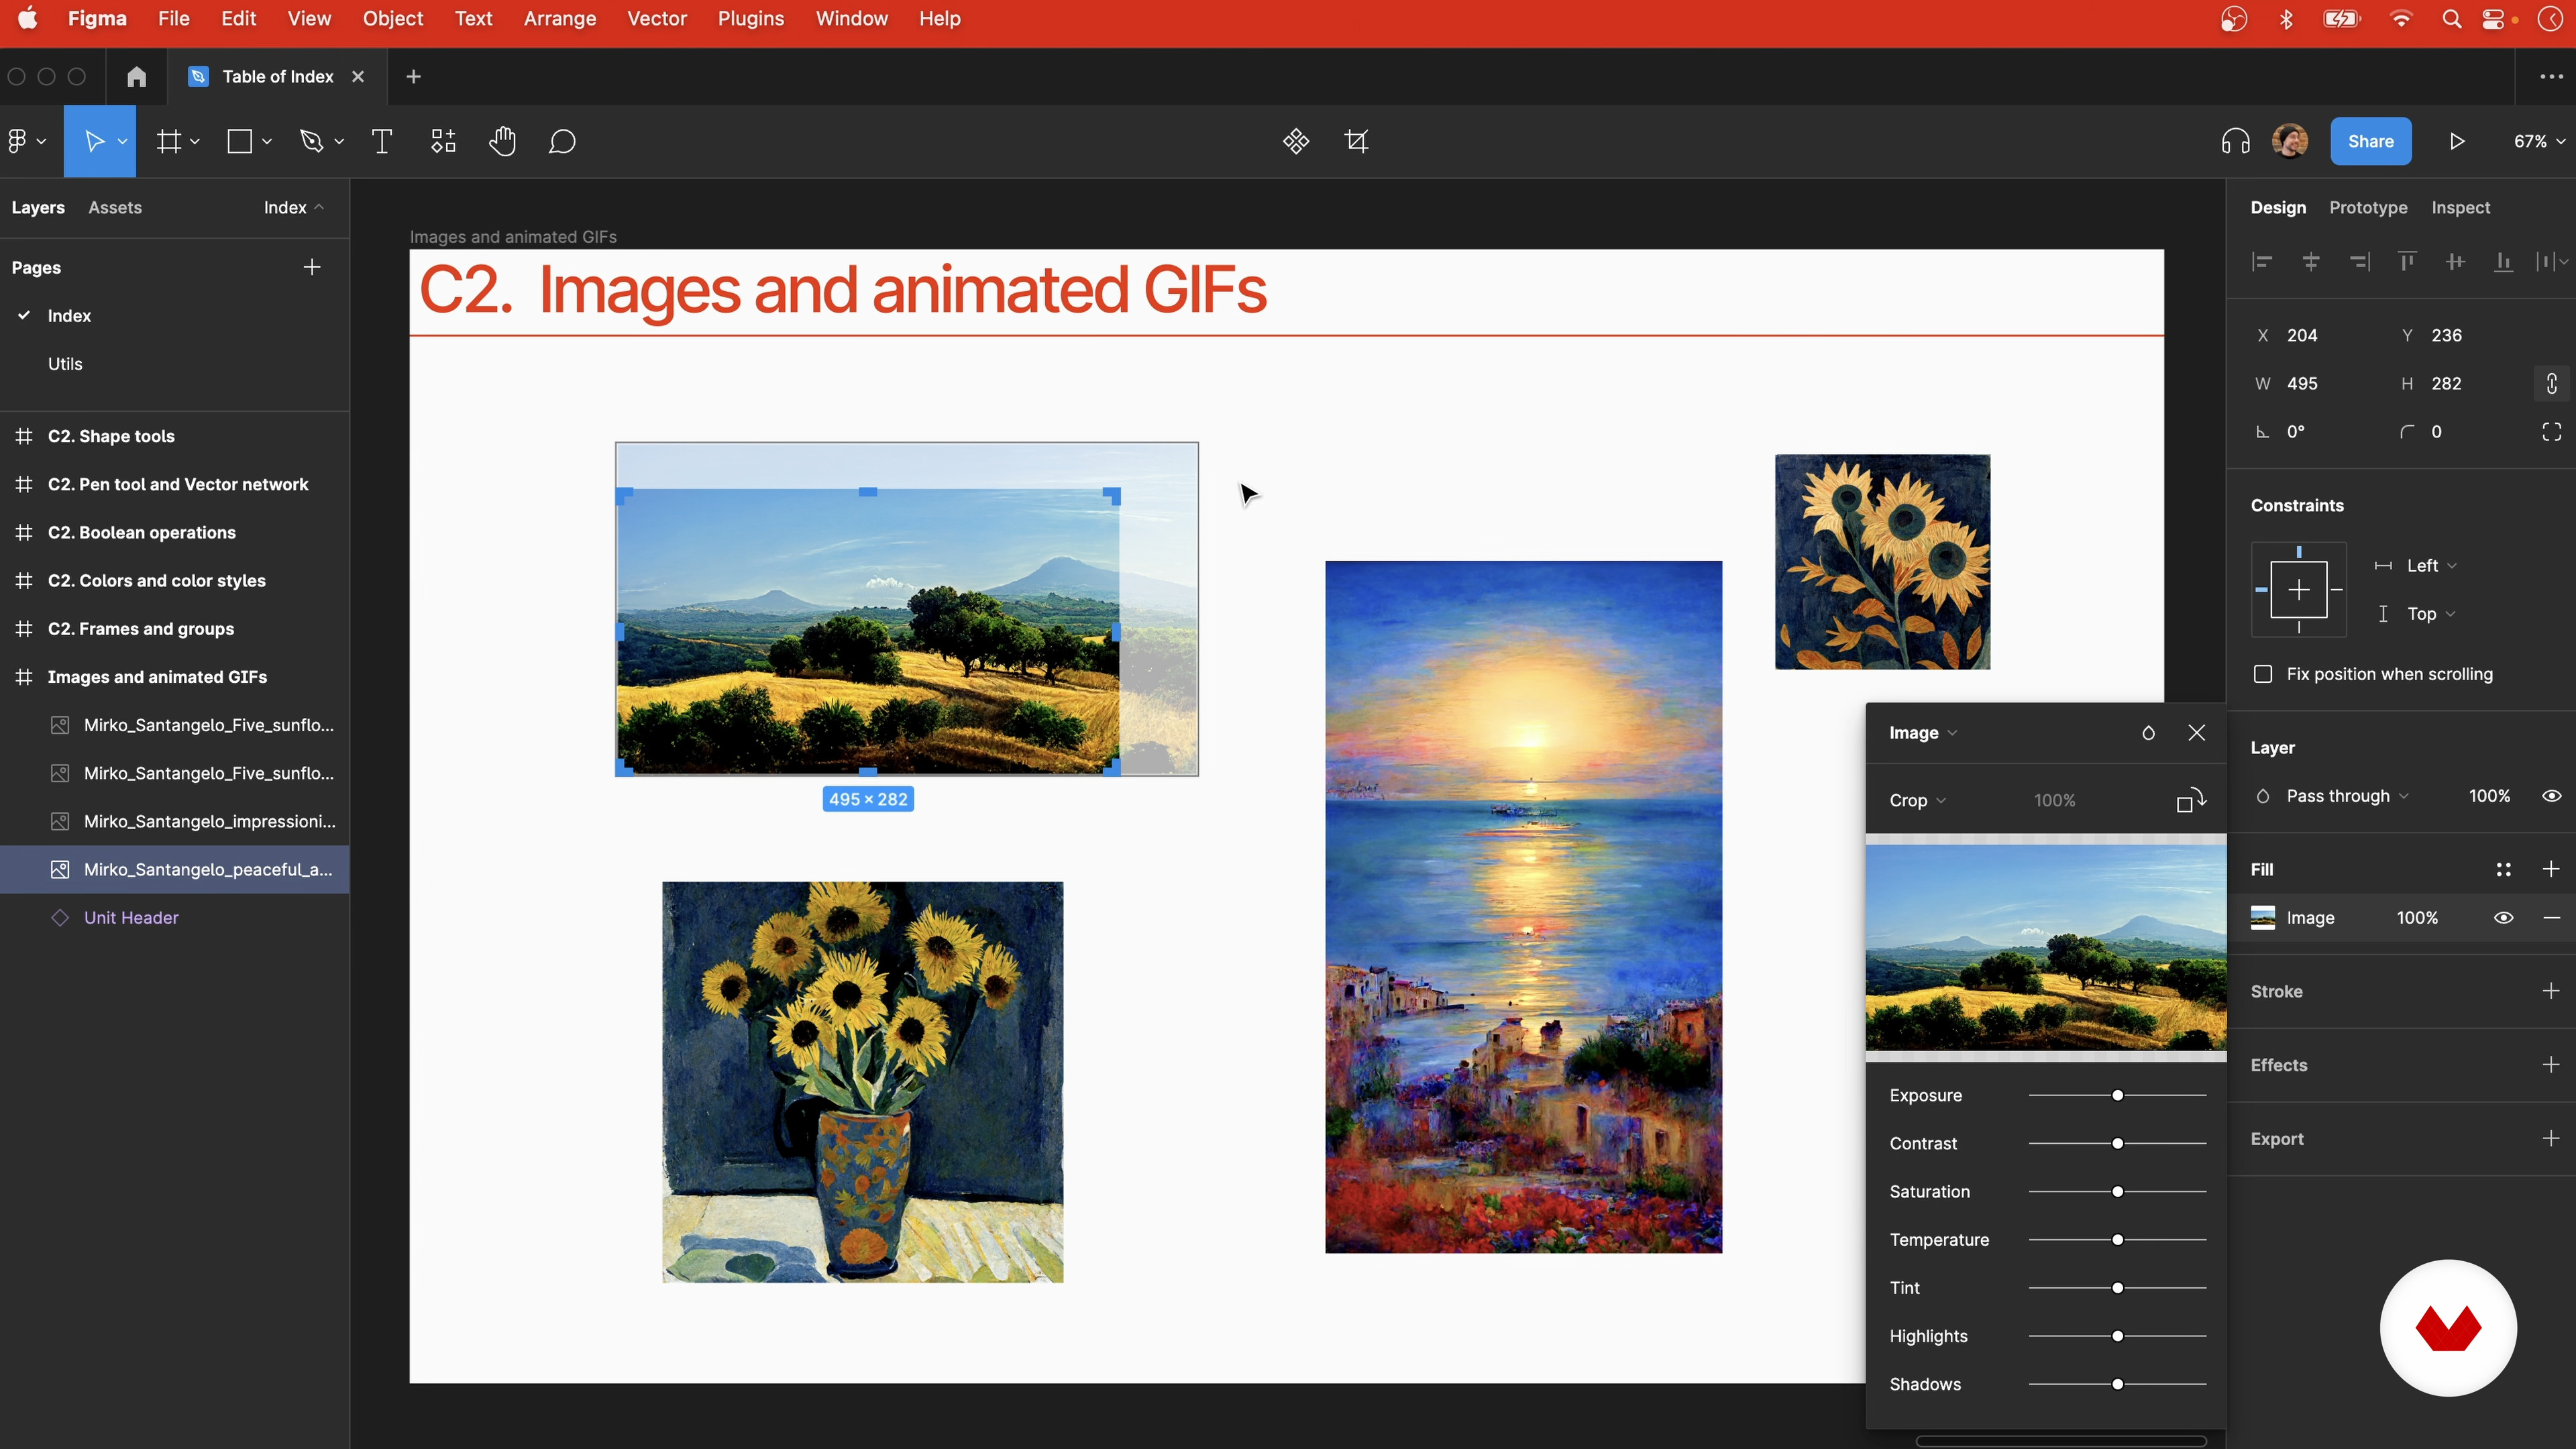Select the Move tool
Screen dimensions: 2576x1449
(94, 141)
